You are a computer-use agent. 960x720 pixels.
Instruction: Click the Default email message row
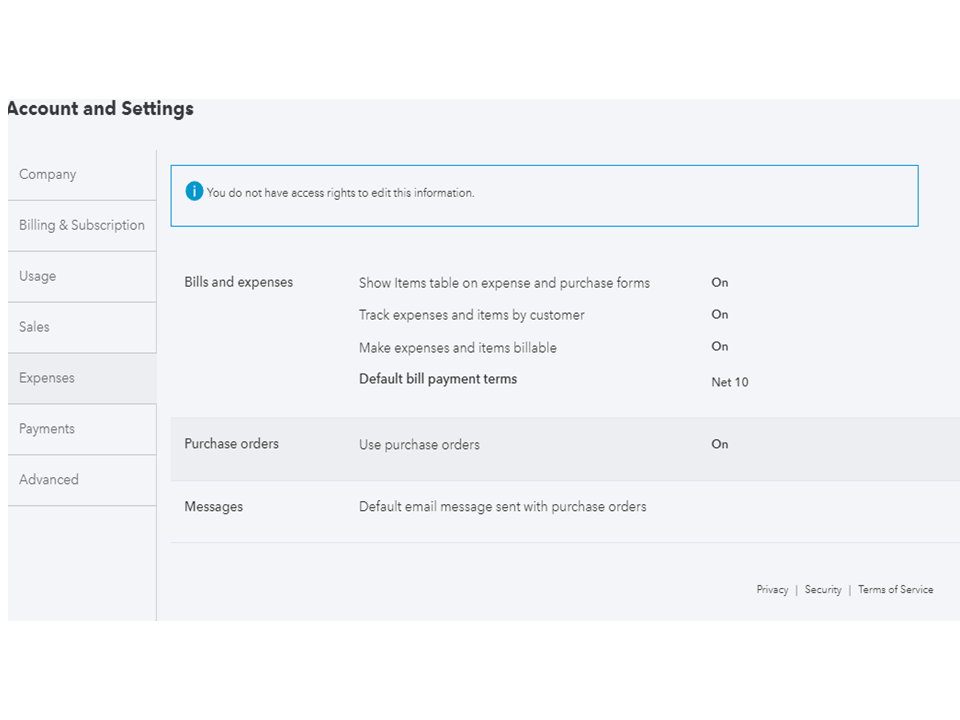(503, 507)
